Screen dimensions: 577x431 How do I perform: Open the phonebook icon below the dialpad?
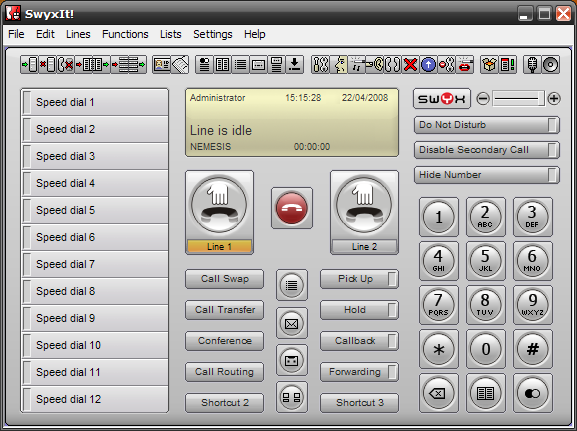[x=485, y=393]
